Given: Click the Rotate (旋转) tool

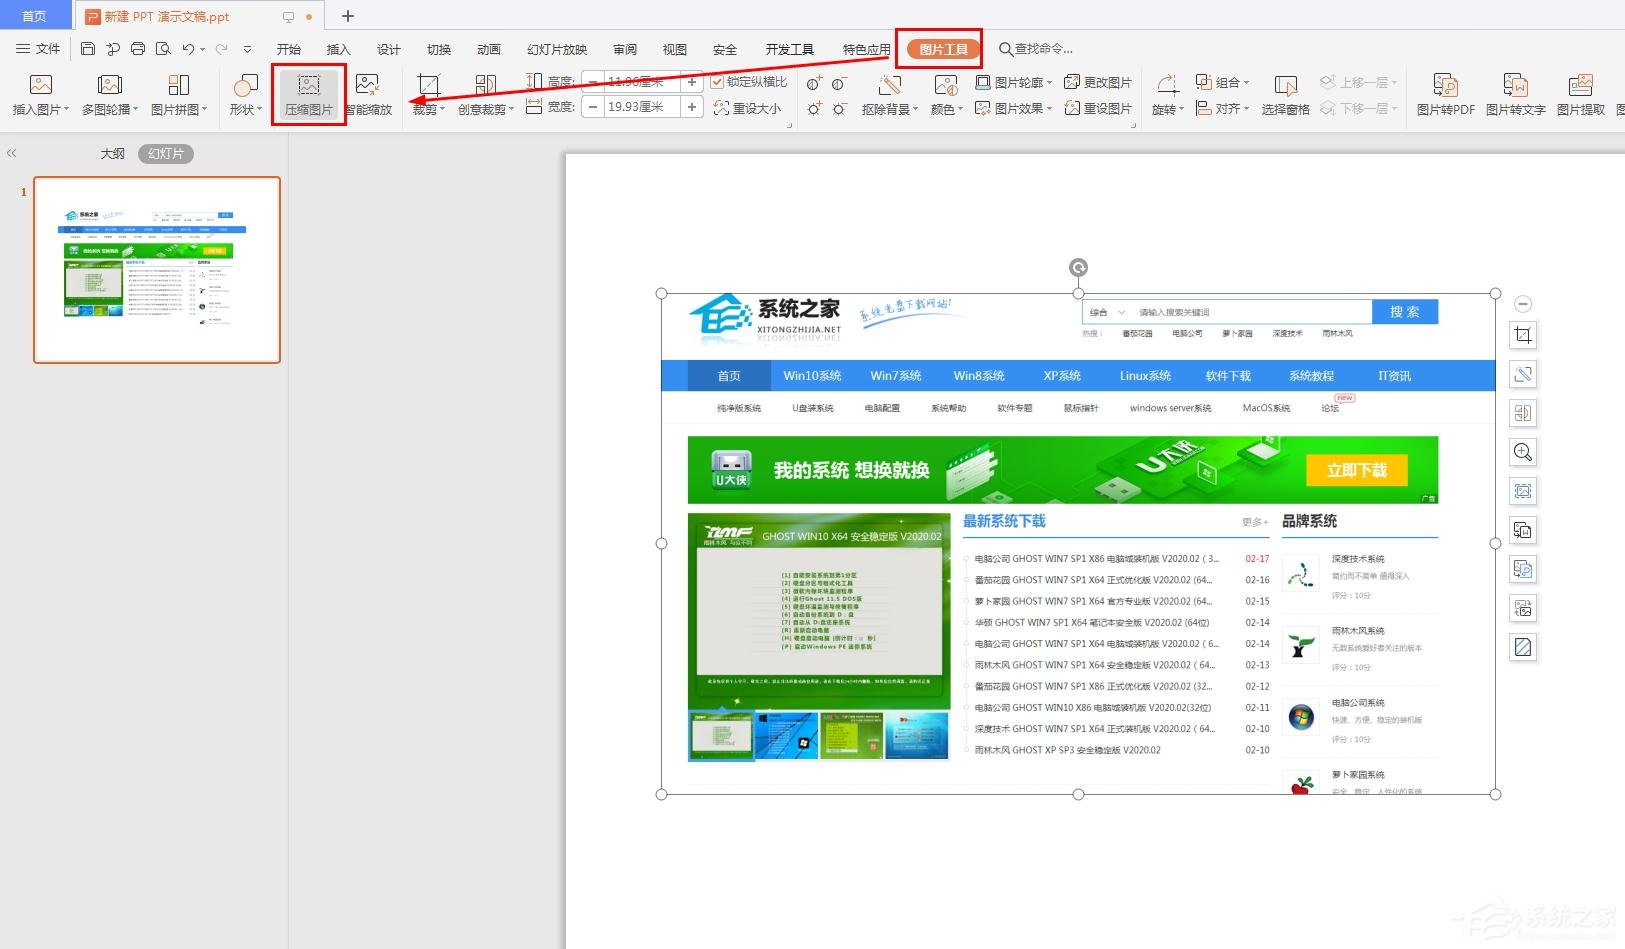Looking at the screenshot, I should pyautogui.click(x=1167, y=95).
